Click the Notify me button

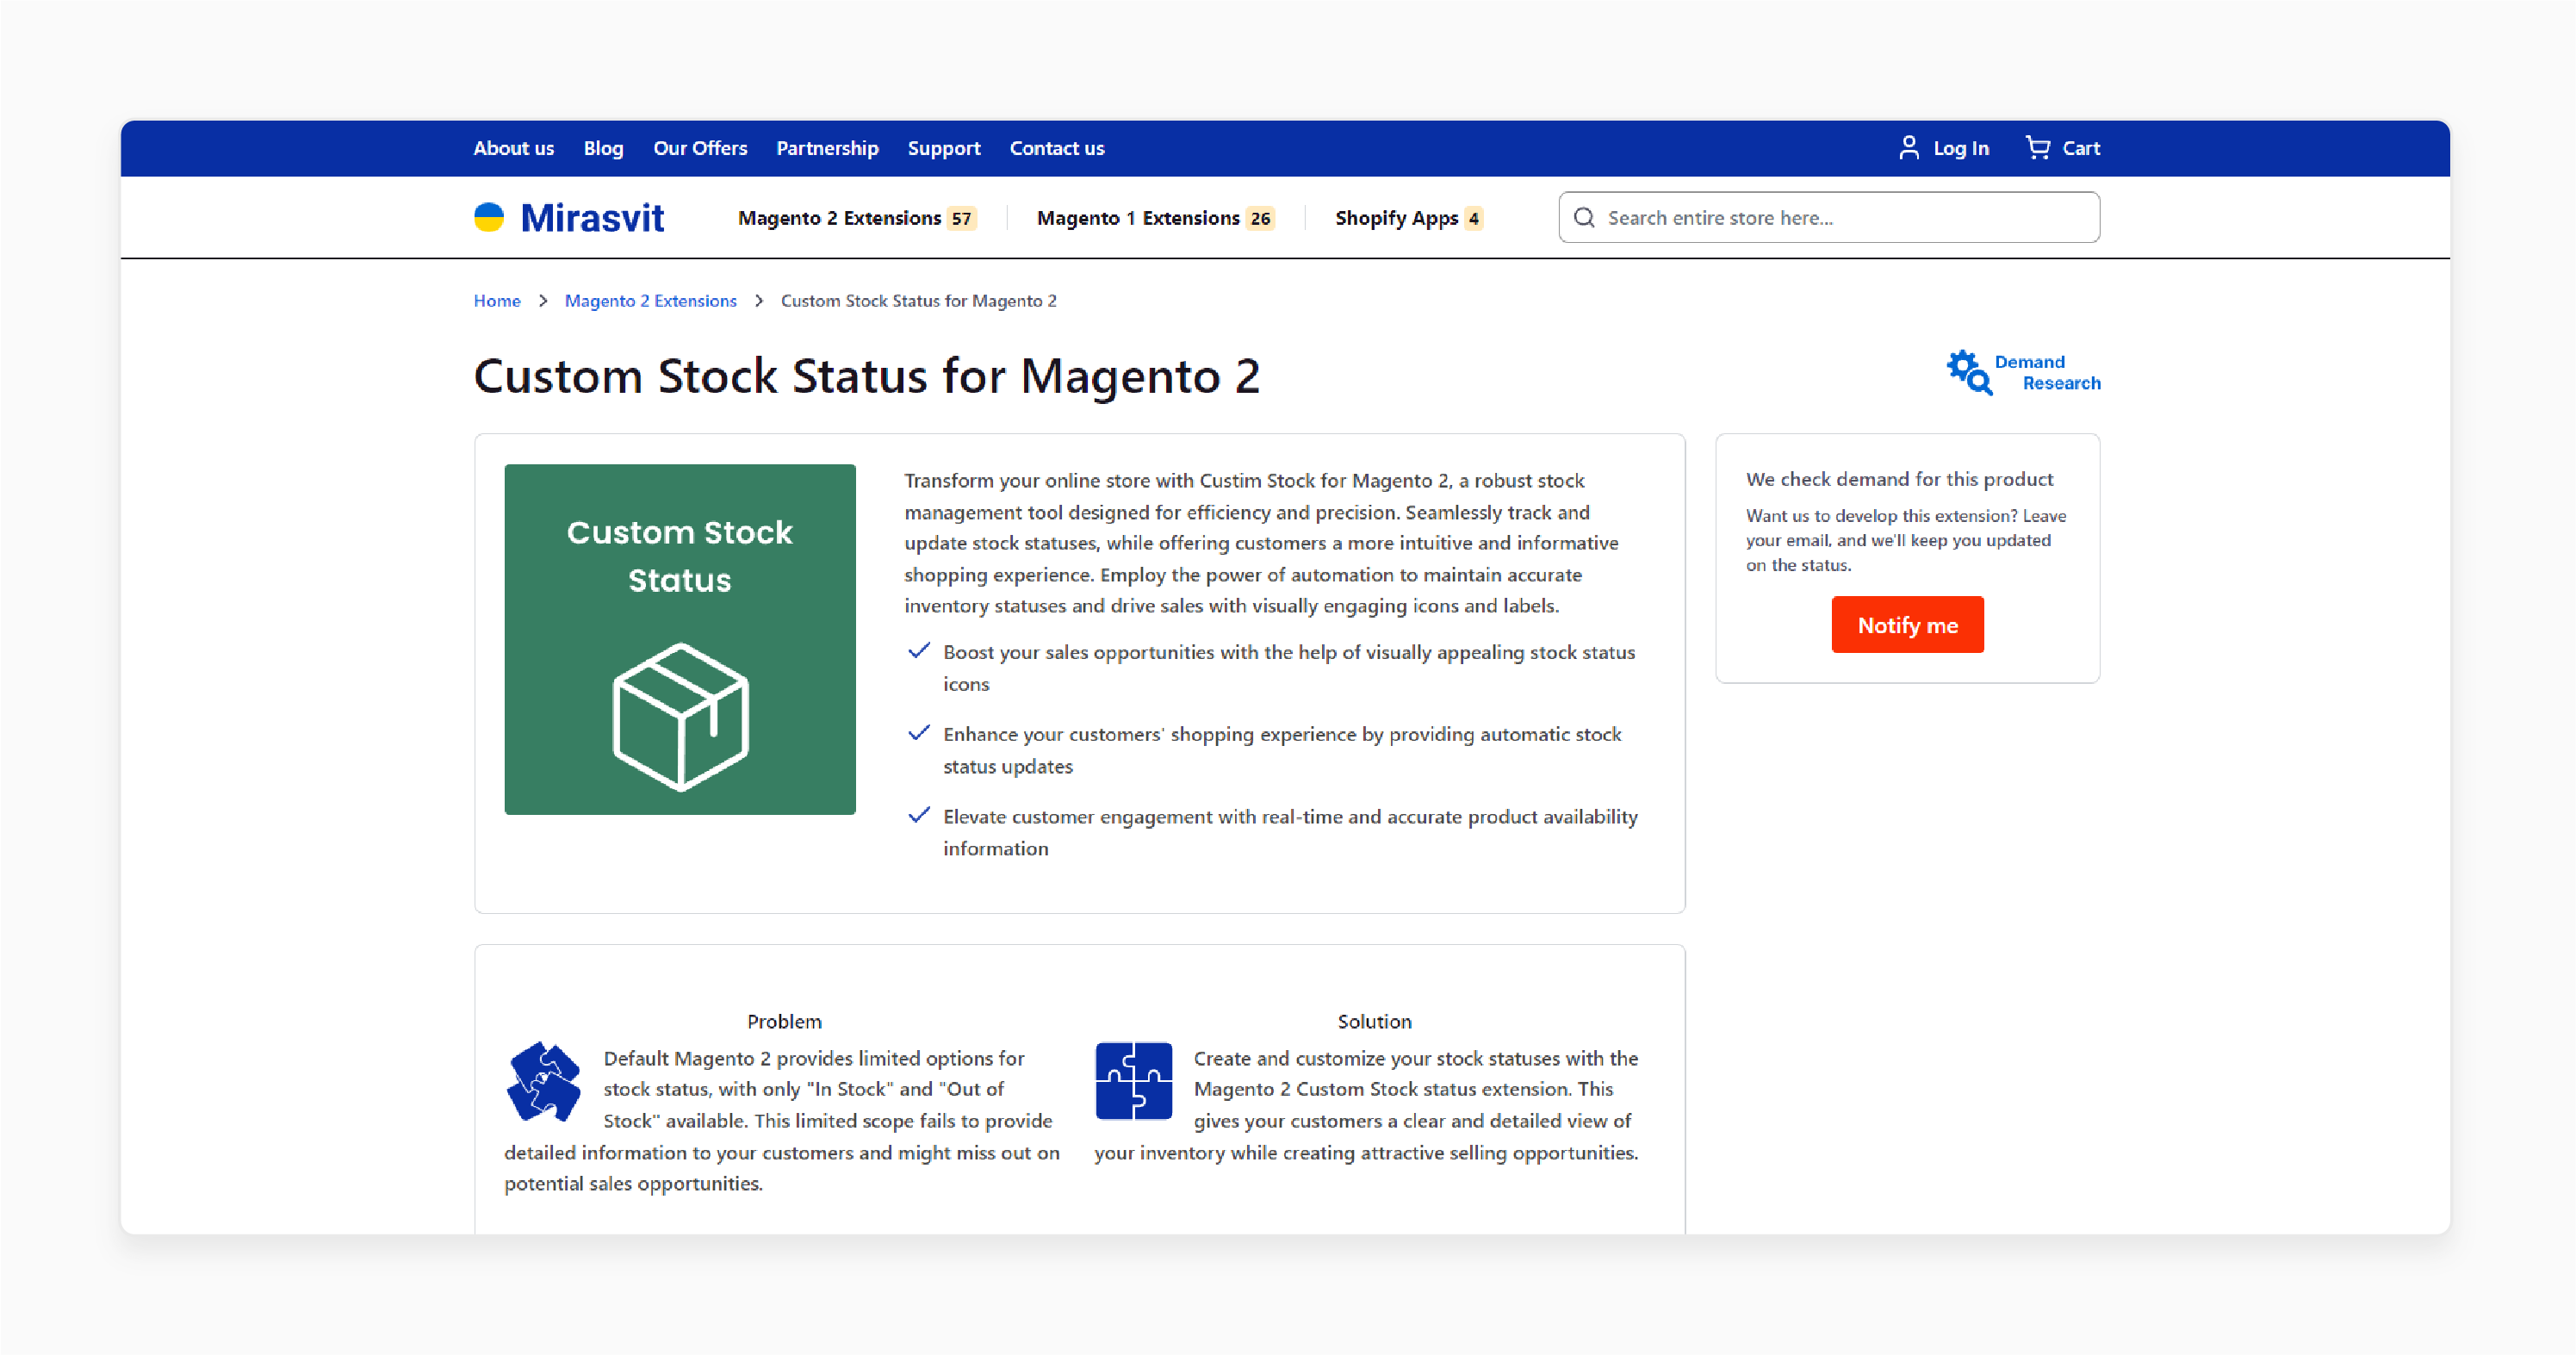(x=1908, y=625)
